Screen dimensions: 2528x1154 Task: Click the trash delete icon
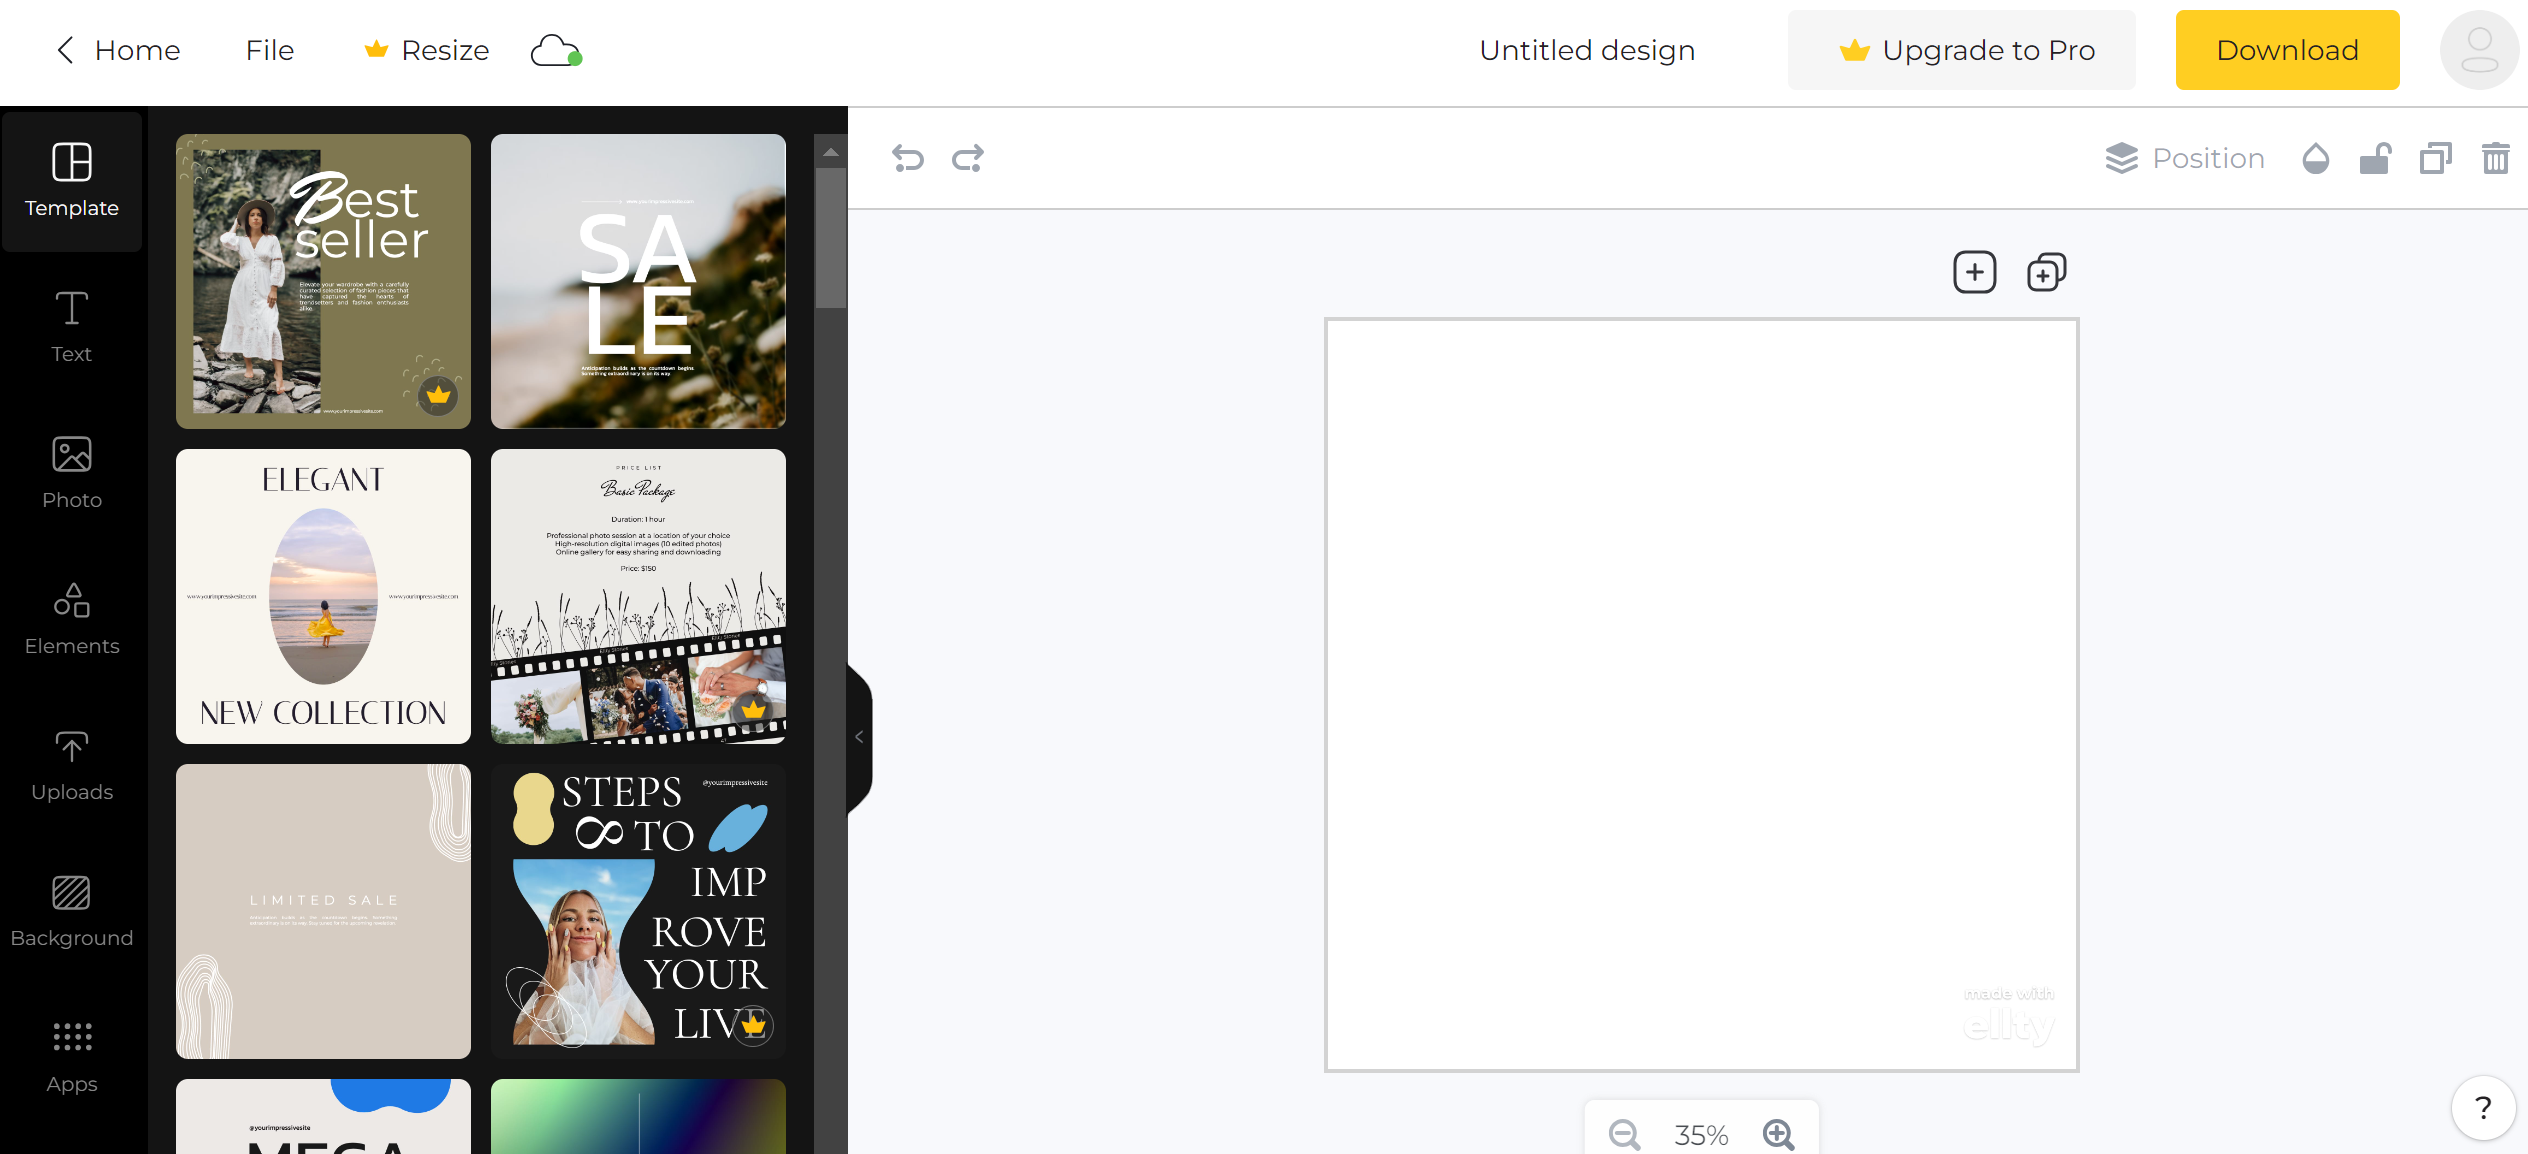click(2495, 158)
